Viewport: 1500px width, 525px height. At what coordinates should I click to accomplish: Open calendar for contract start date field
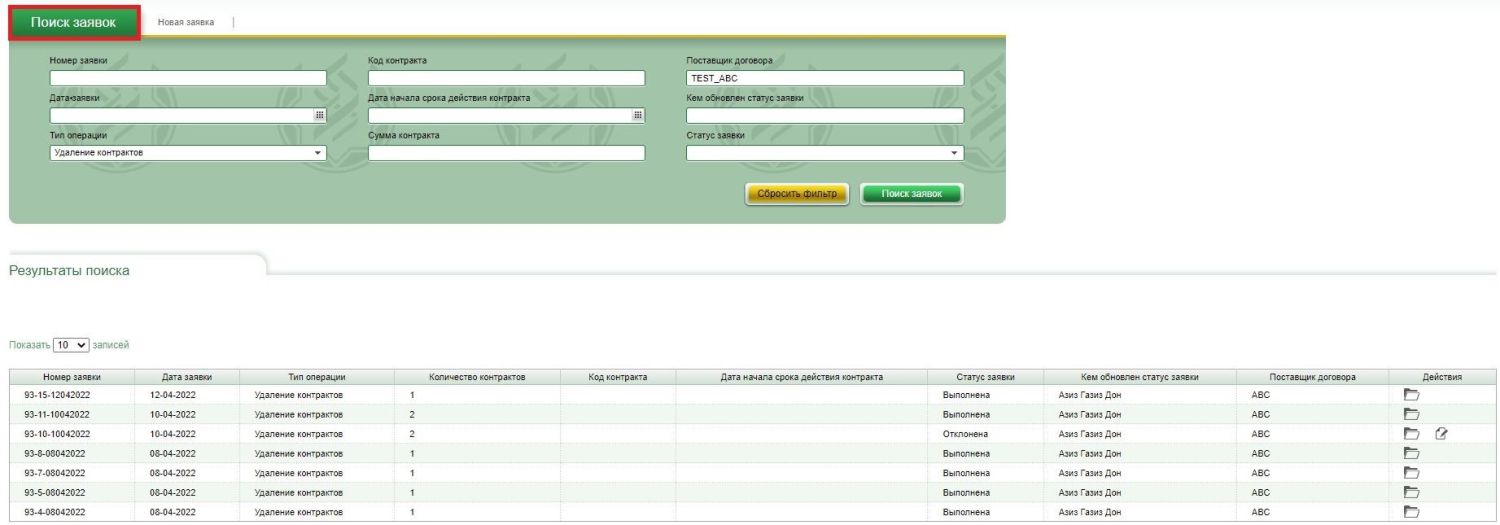pyautogui.click(x=638, y=116)
